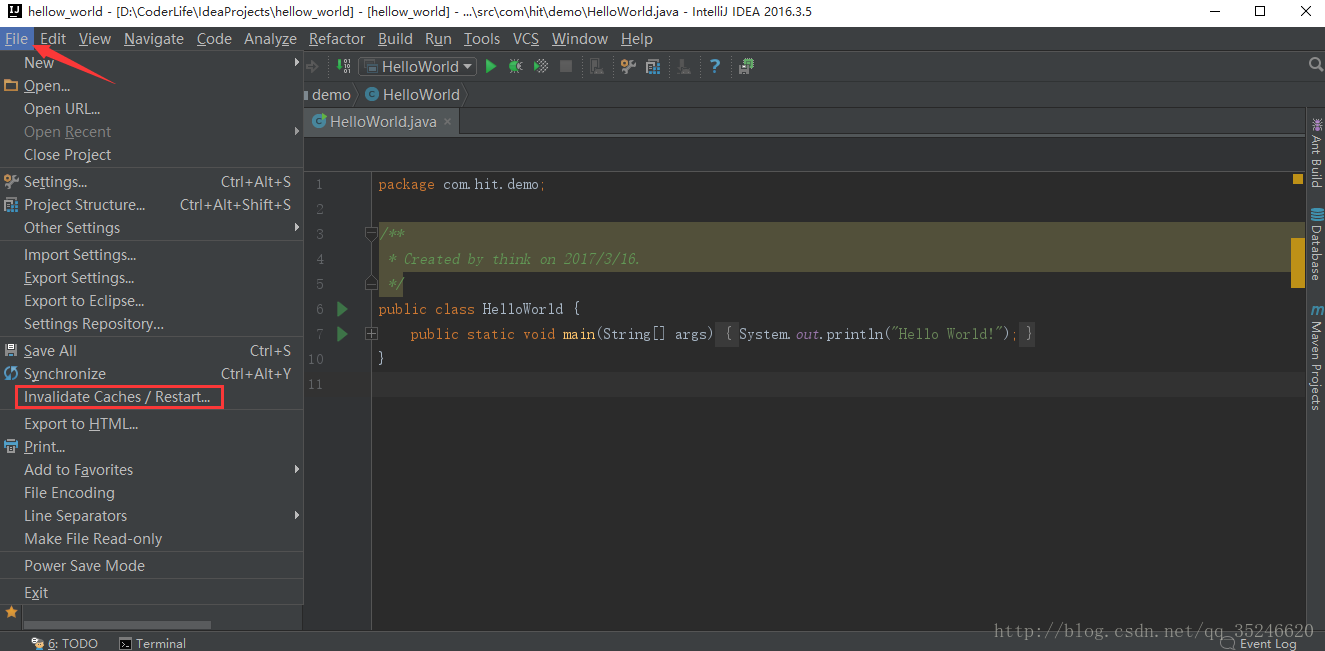Run HelloWorld with coverage icon
Viewport: 1325px width, 651px height.
point(541,66)
